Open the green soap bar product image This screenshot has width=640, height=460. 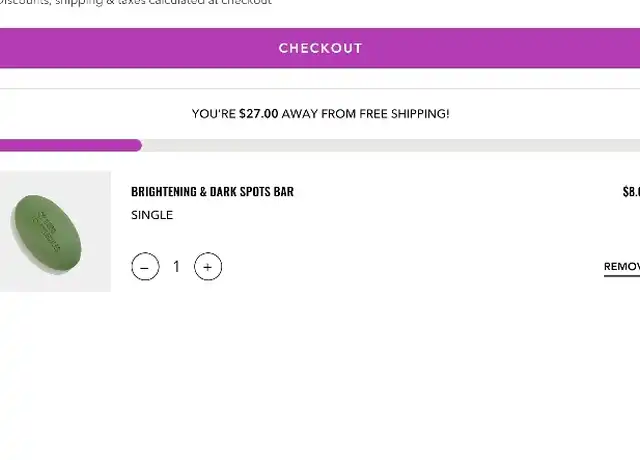(55, 231)
